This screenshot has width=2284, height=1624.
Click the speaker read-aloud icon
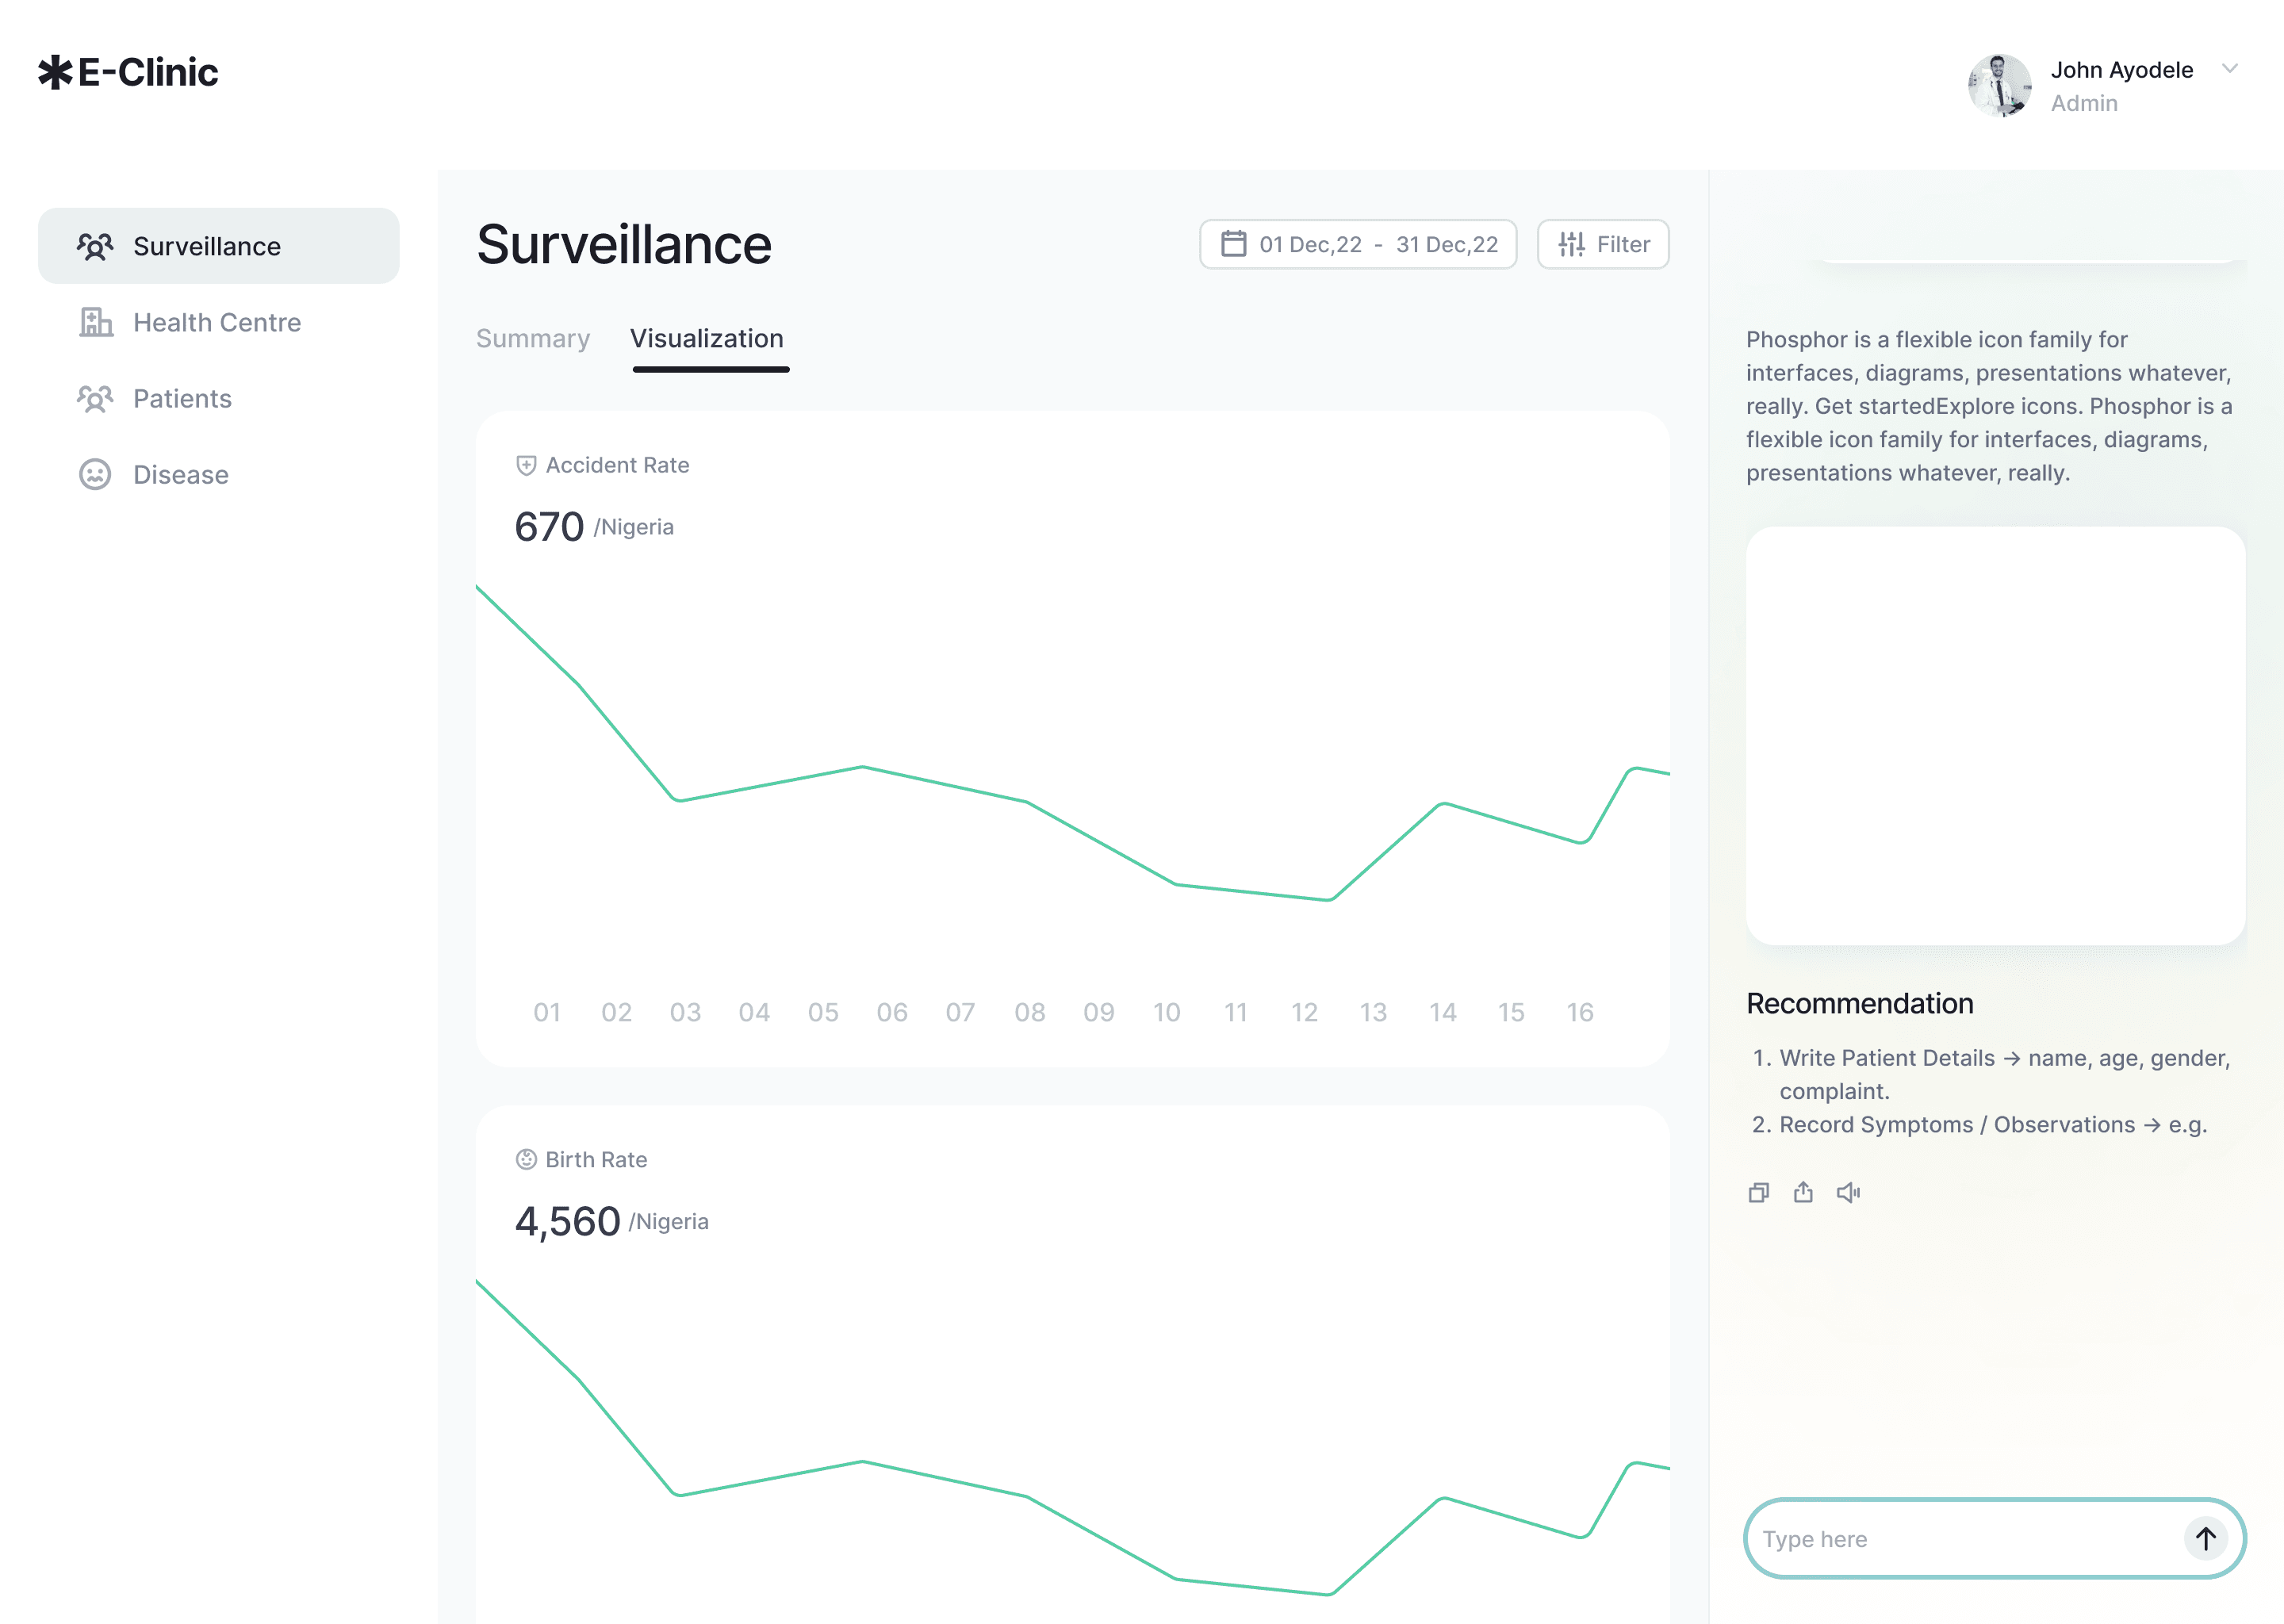[1848, 1192]
